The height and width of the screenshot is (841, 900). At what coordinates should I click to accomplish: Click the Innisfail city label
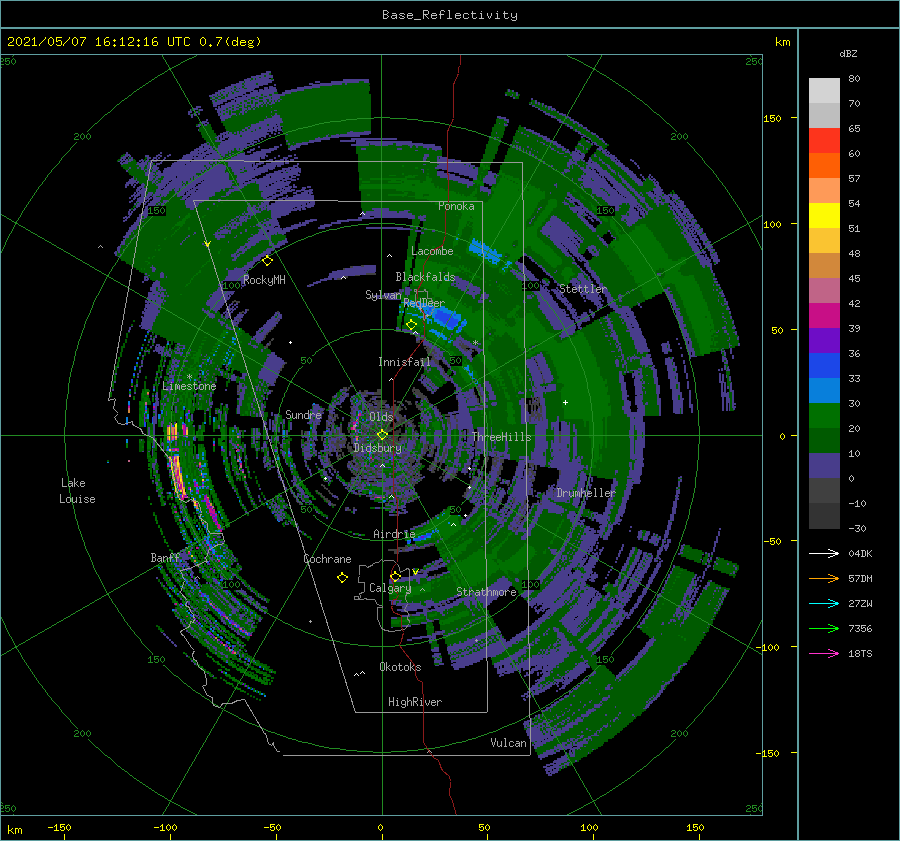pos(404,362)
